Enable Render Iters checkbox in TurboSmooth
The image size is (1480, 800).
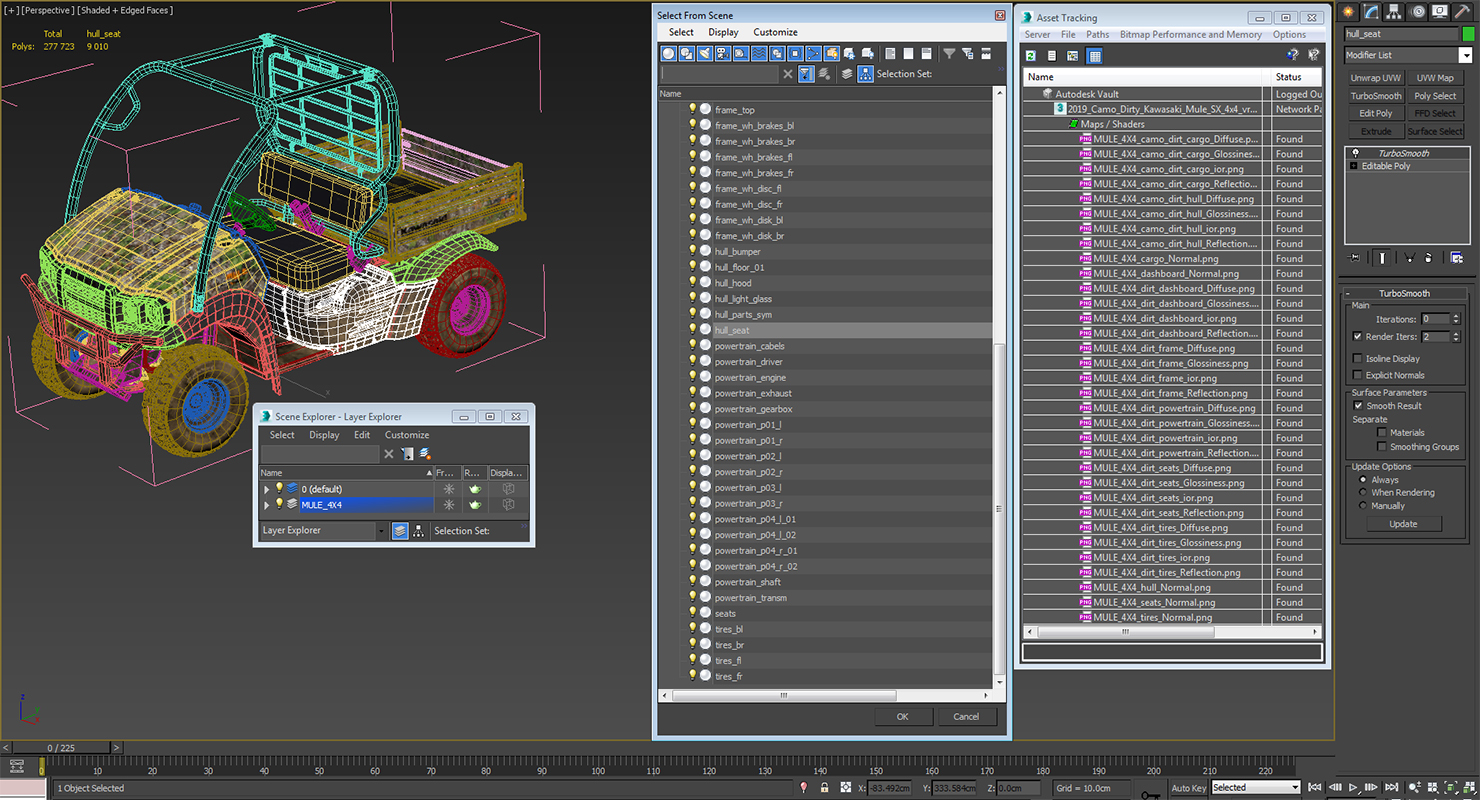tap(1357, 336)
